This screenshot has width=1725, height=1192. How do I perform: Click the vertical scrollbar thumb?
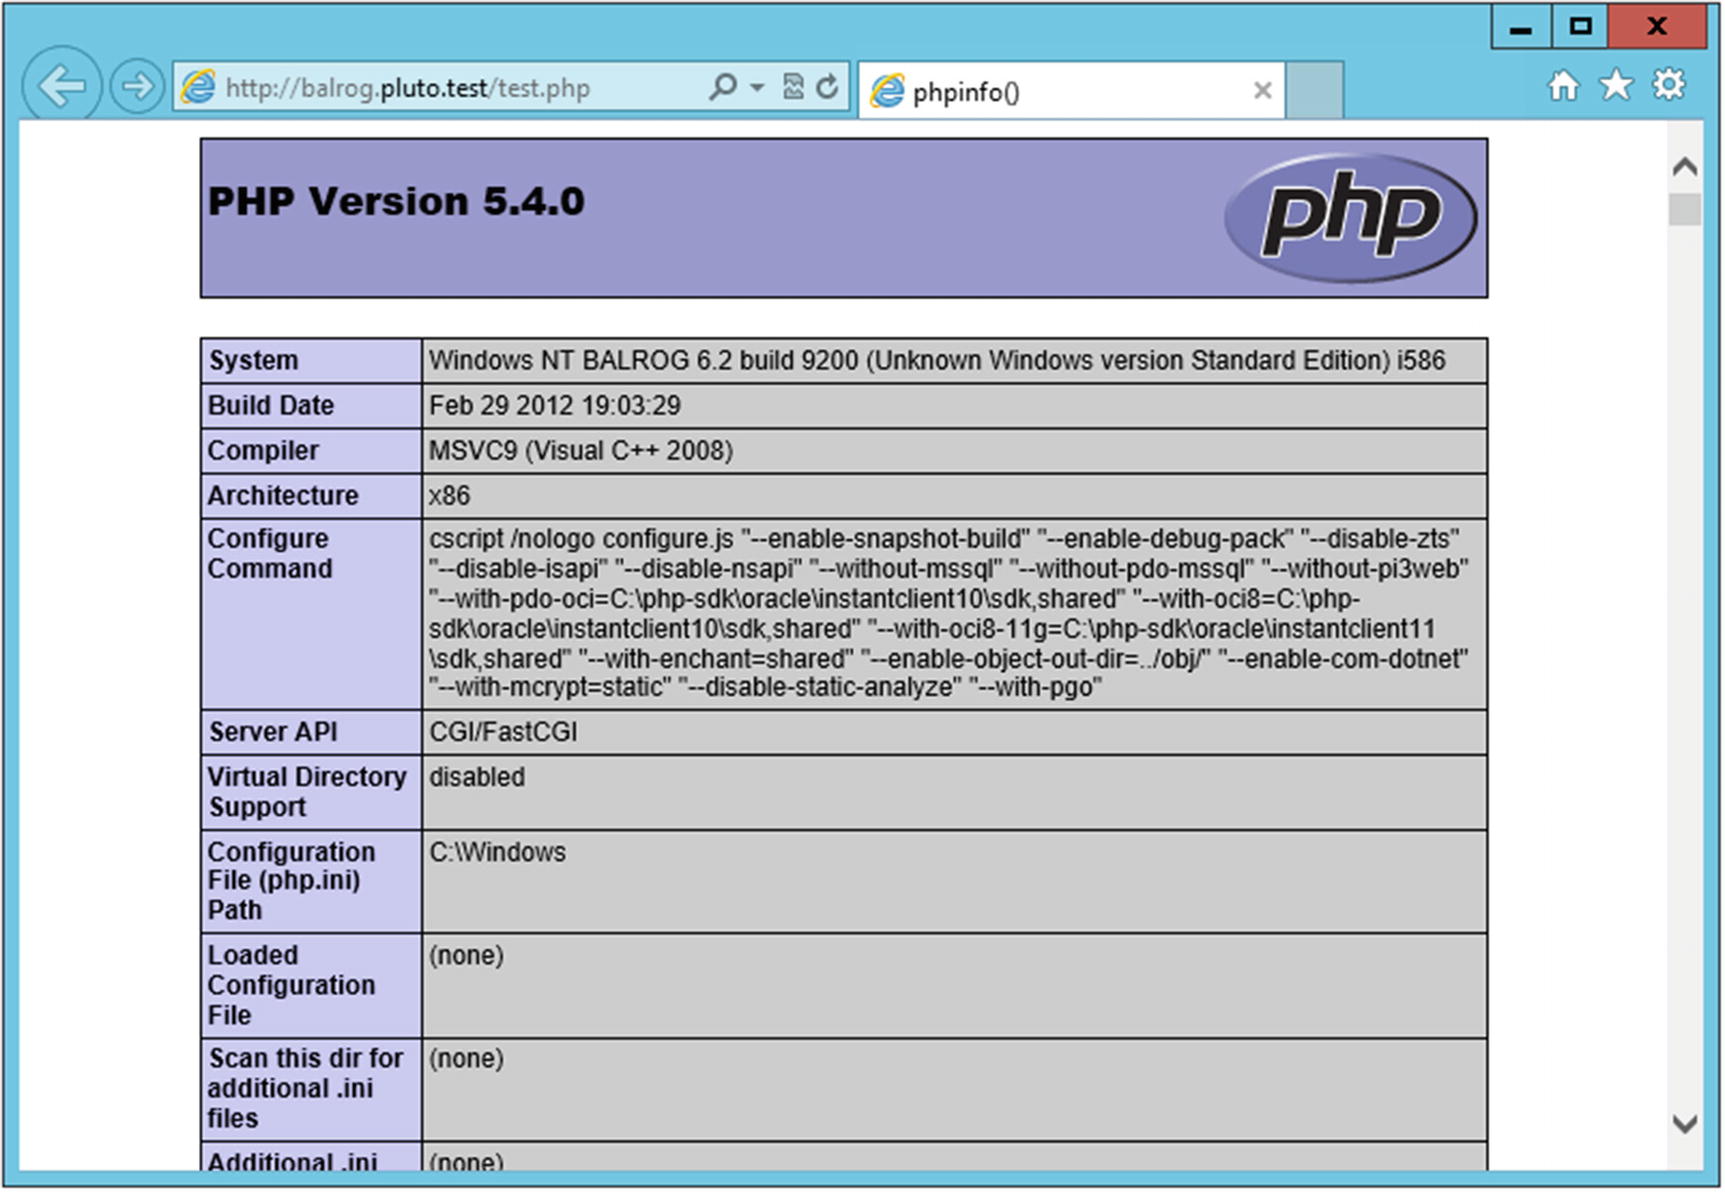1685,209
